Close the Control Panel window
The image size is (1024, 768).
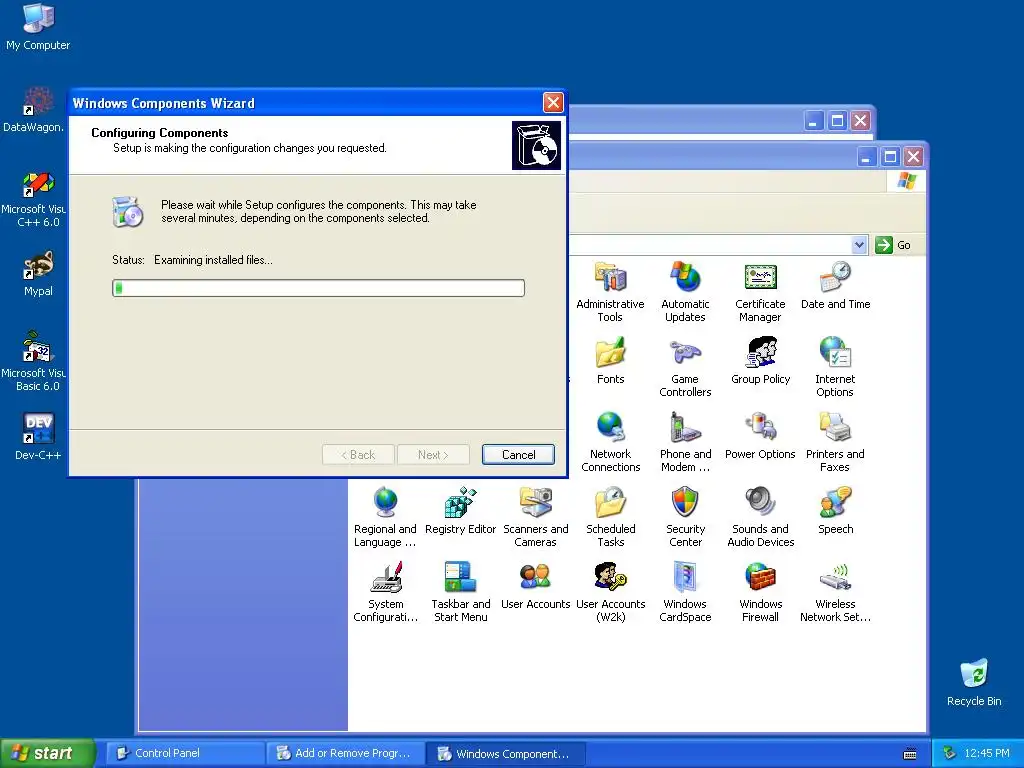913,157
